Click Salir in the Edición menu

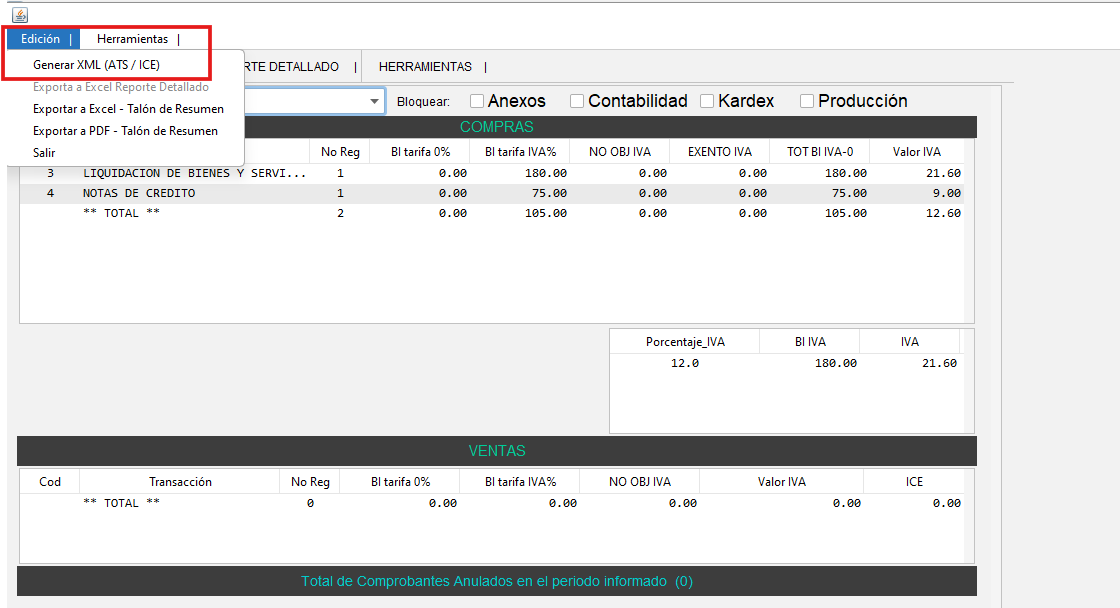coord(44,153)
